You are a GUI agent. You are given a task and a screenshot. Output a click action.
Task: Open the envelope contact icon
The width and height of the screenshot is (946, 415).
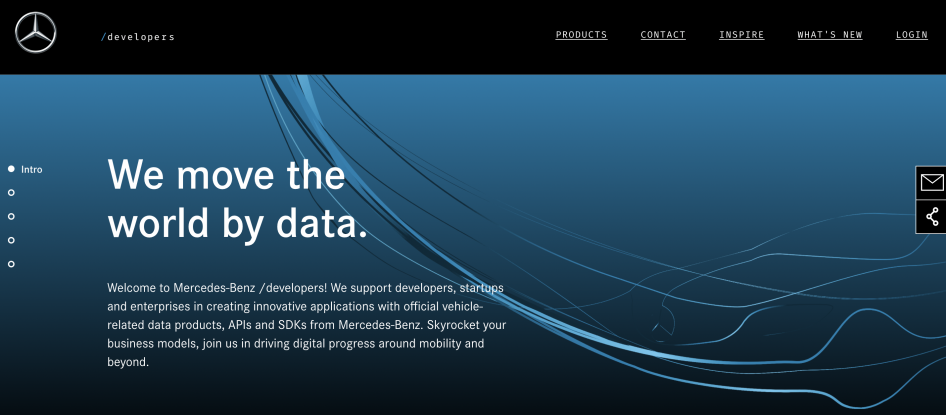pyautogui.click(x=931, y=182)
